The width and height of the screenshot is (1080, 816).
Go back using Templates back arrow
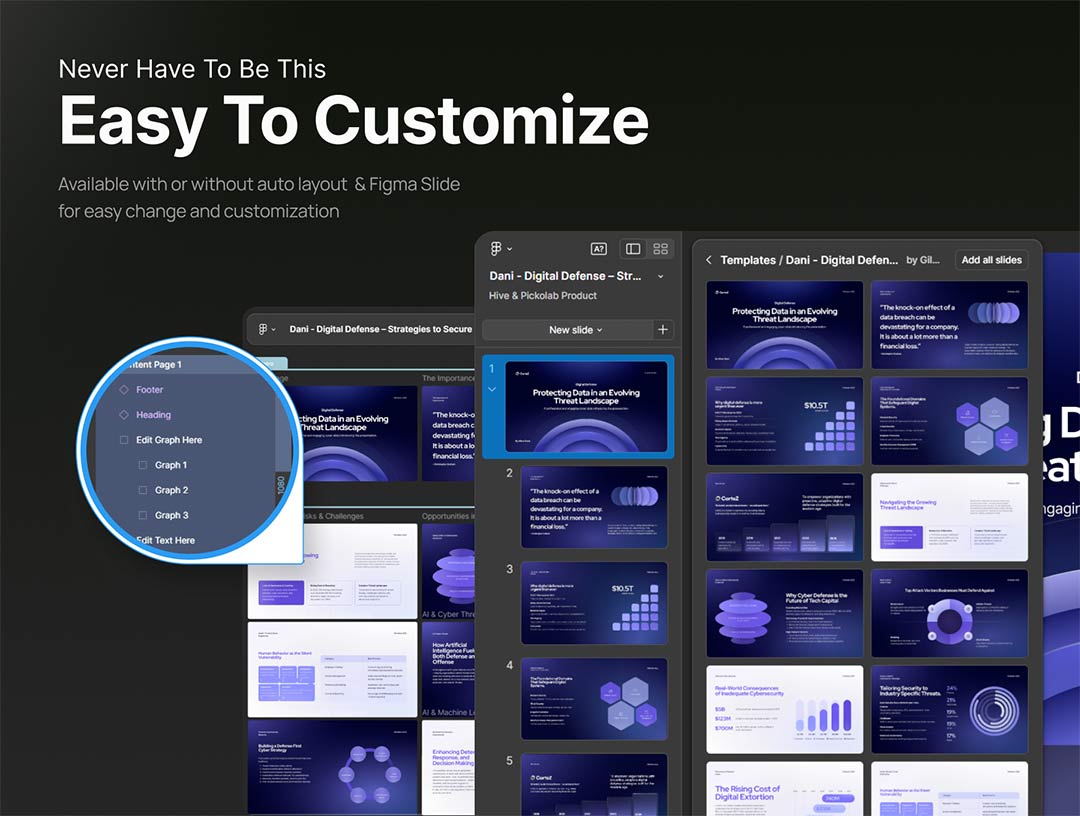tap(709, 260)
